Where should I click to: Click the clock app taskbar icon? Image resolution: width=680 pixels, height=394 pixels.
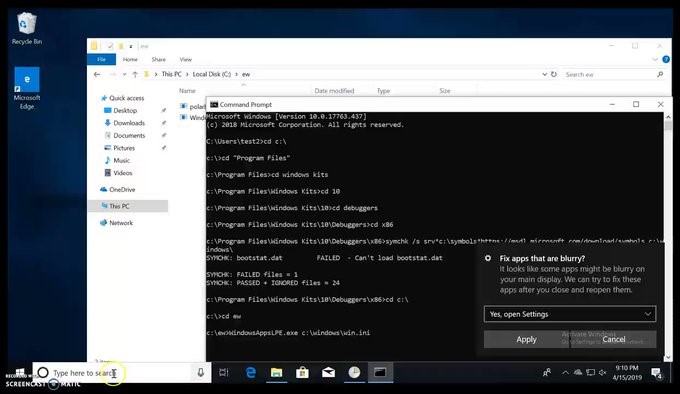tap(354, 372)
